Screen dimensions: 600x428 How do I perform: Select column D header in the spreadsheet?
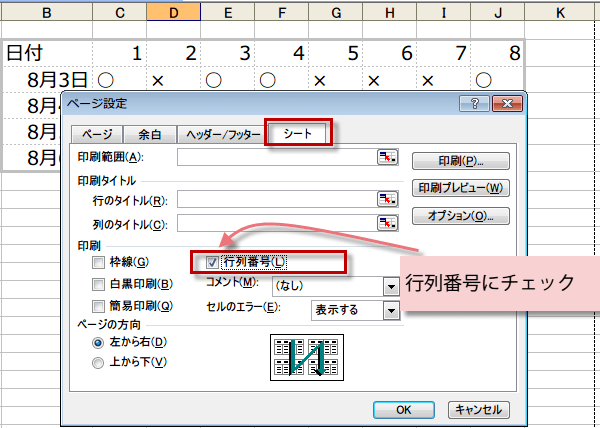click(x=174, y=13)
